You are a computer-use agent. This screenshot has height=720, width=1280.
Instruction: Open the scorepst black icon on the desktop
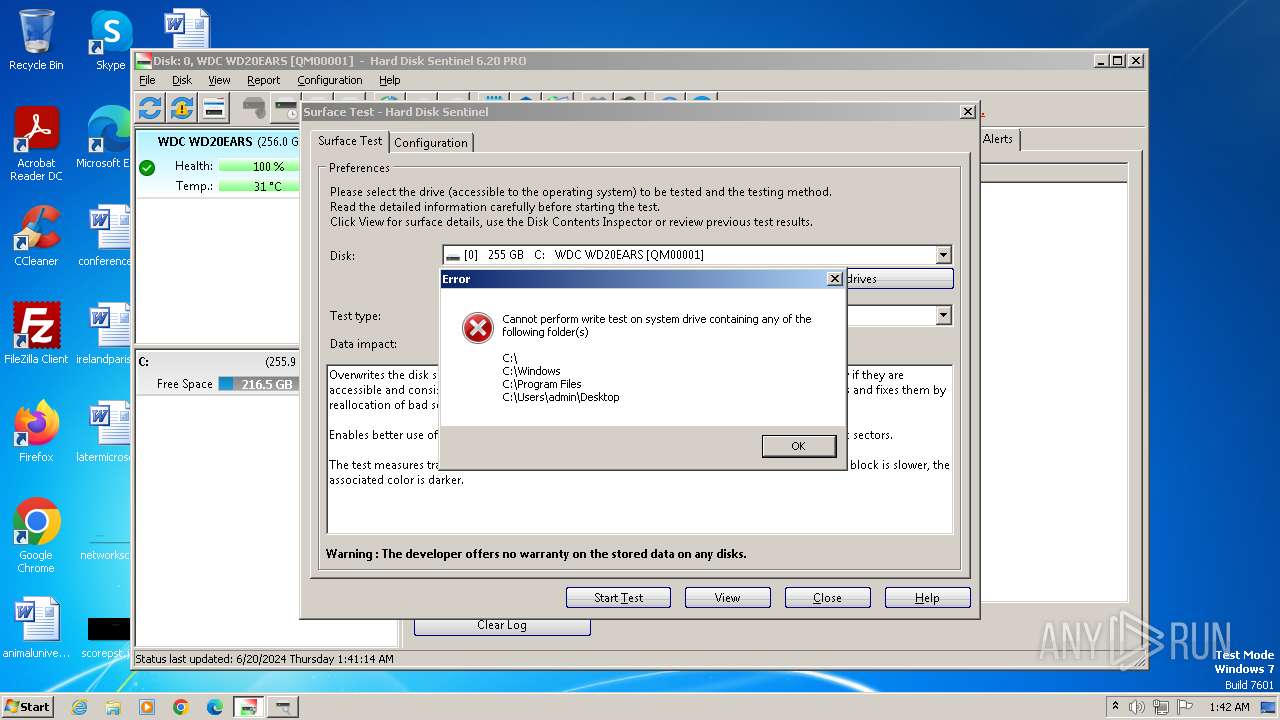click(x=106, y=636)
